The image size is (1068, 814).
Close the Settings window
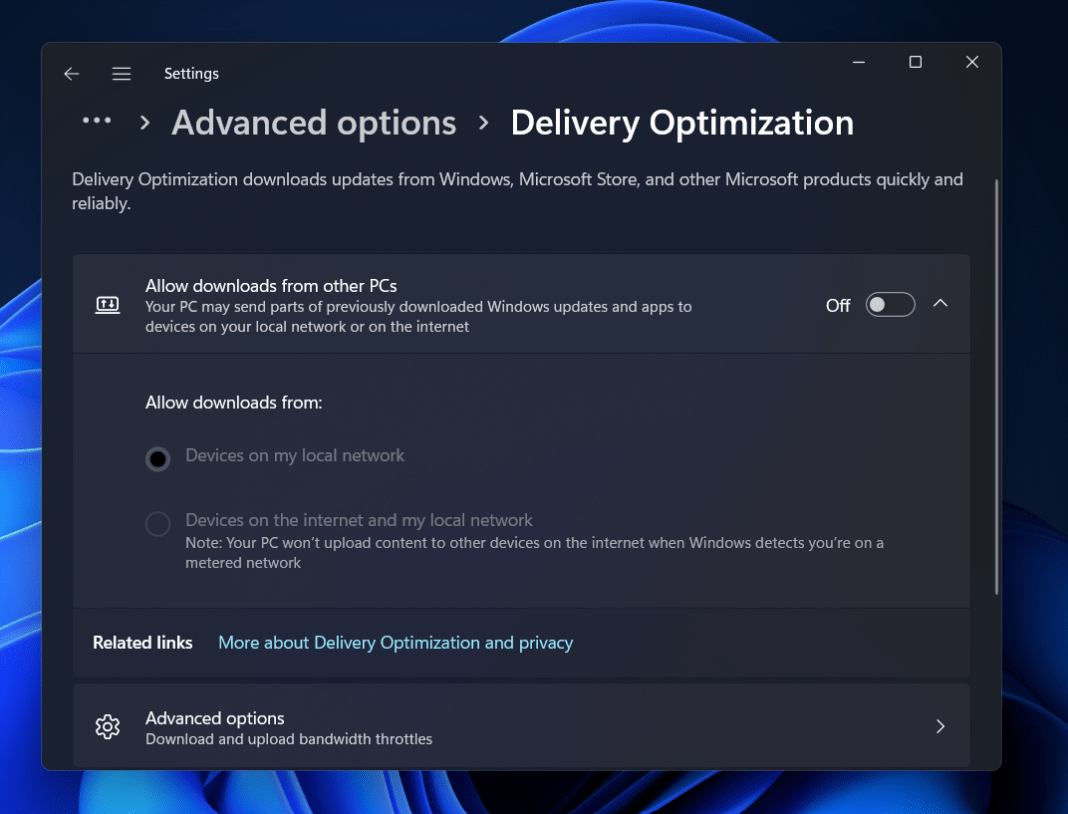coord(971,61)
